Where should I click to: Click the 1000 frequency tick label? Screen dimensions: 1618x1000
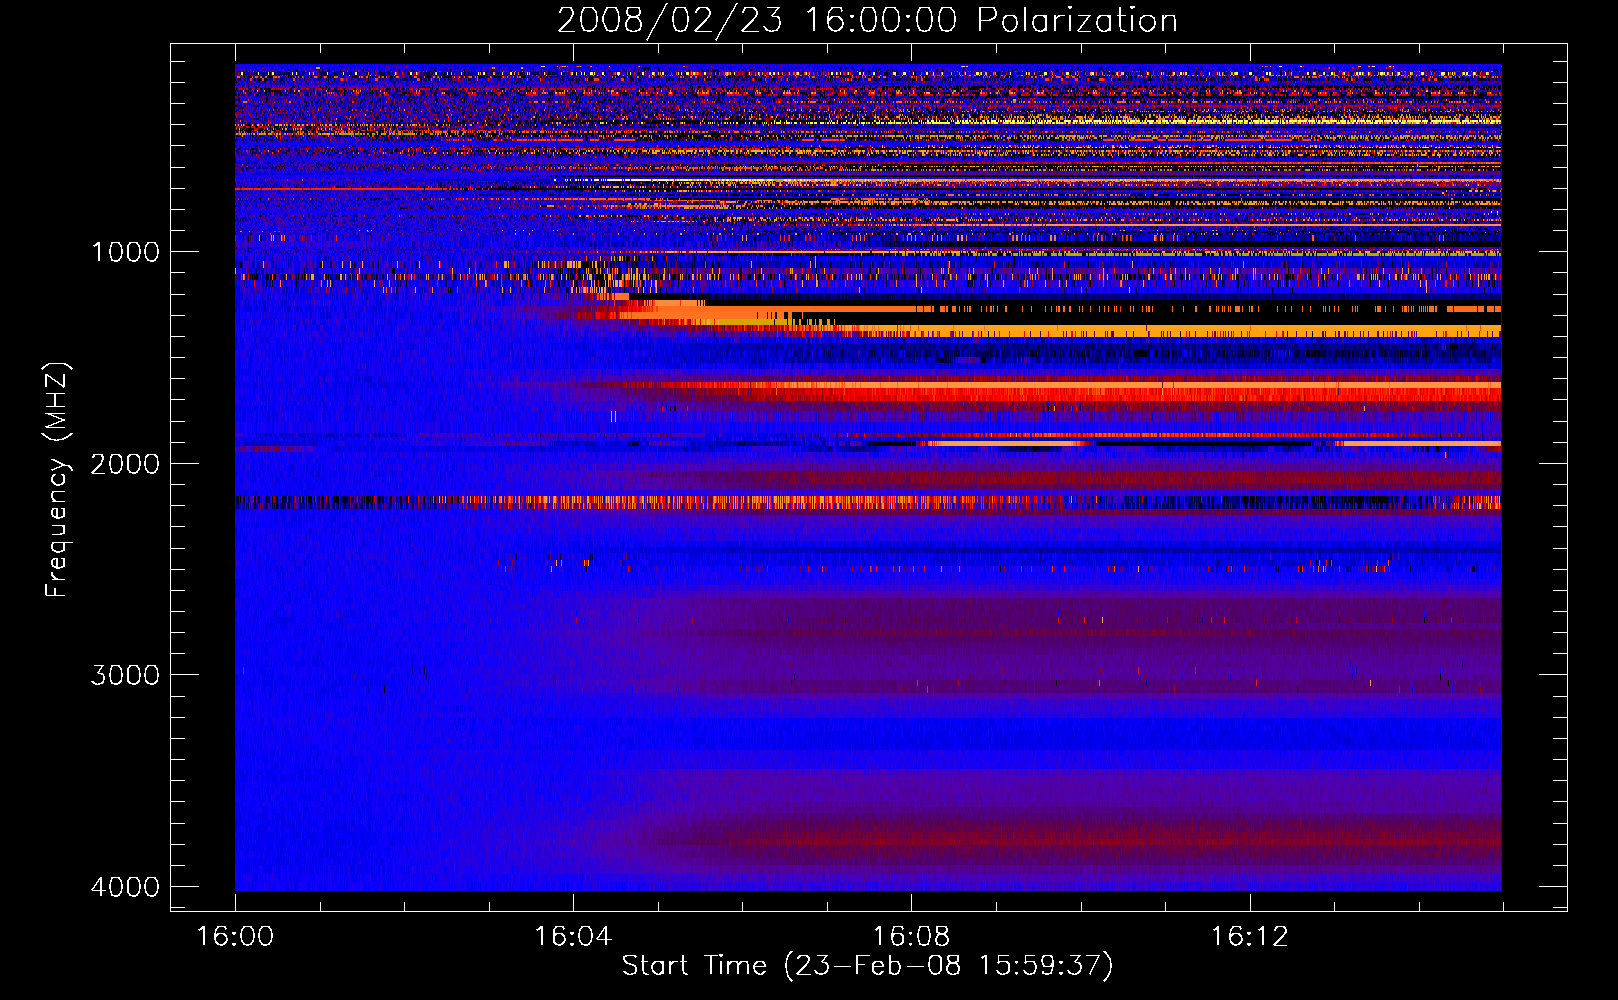coord(125,252)
